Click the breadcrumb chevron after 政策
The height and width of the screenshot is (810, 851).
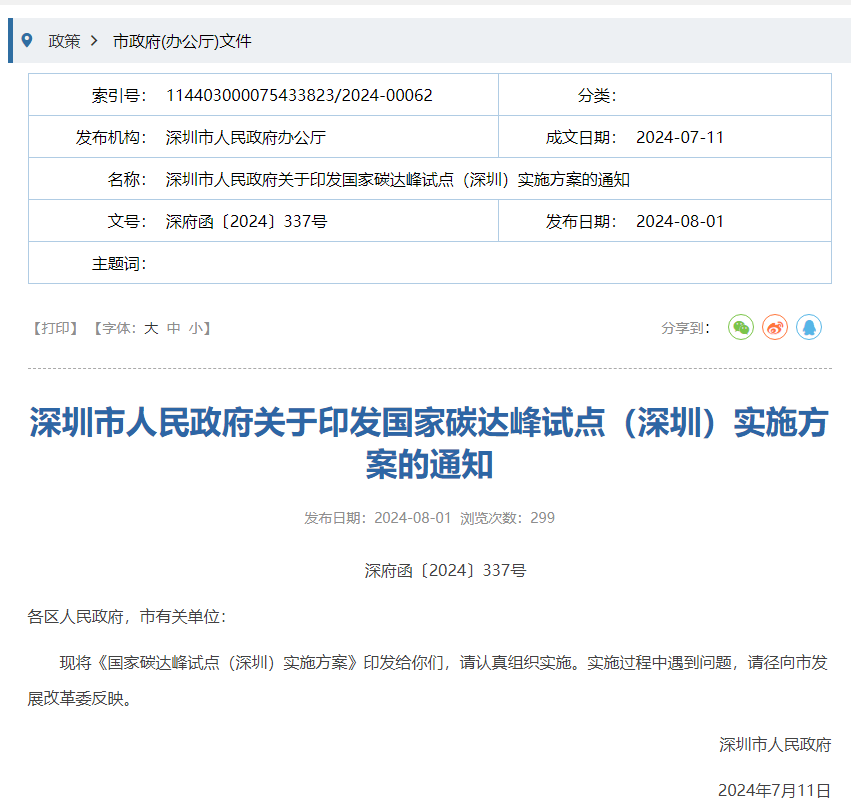pyautogui.click(x=94, y=41)
